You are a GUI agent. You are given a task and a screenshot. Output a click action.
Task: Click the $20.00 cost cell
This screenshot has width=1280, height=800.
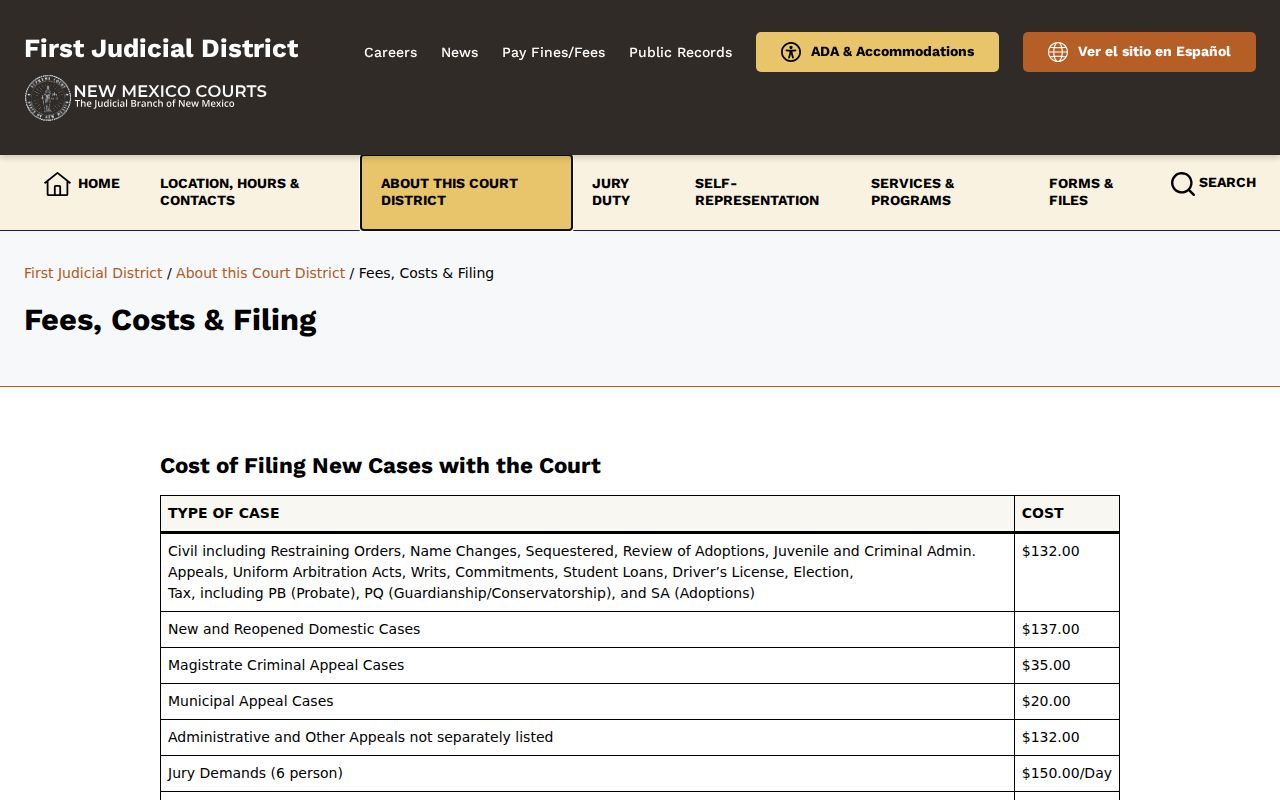(x=1066, y=701)
